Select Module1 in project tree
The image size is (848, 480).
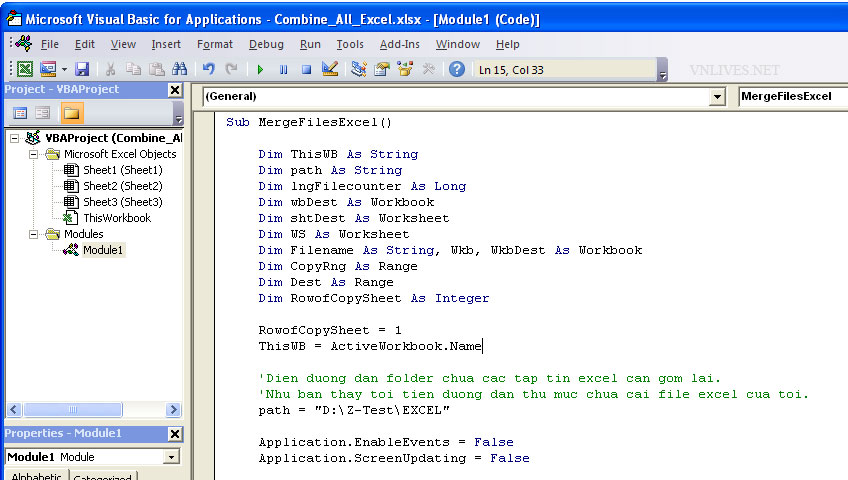coord(103,250)
